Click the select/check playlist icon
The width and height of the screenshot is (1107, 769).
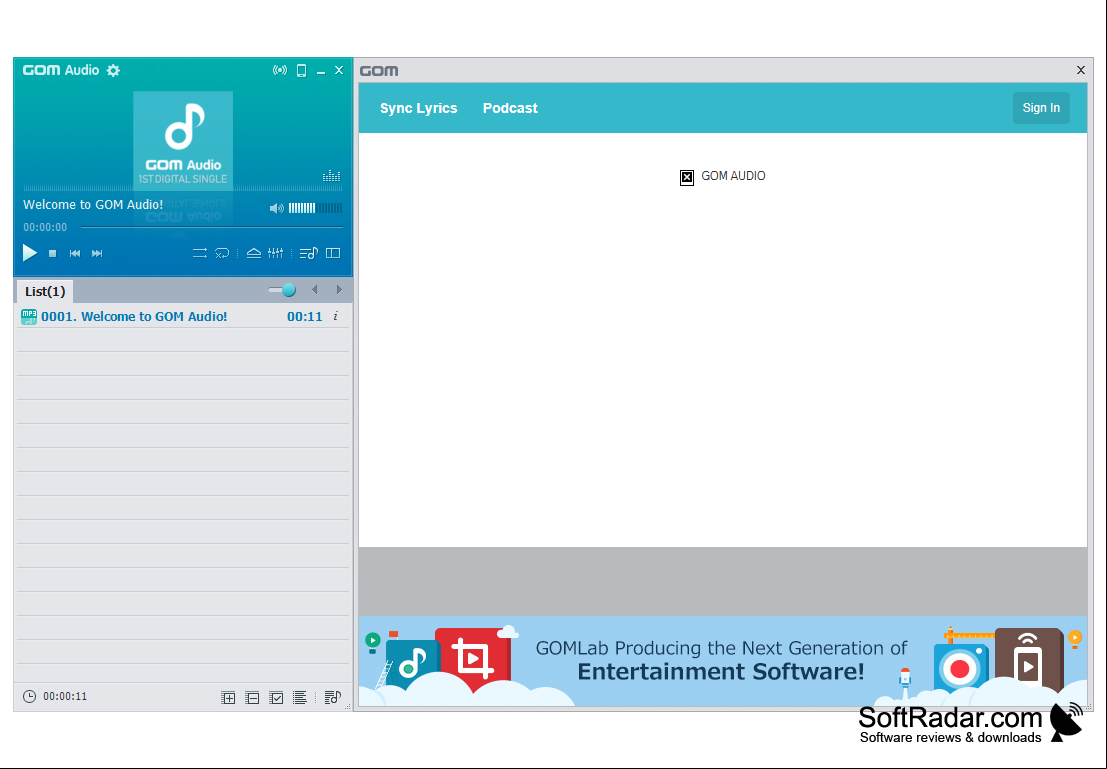click(276, 698)
